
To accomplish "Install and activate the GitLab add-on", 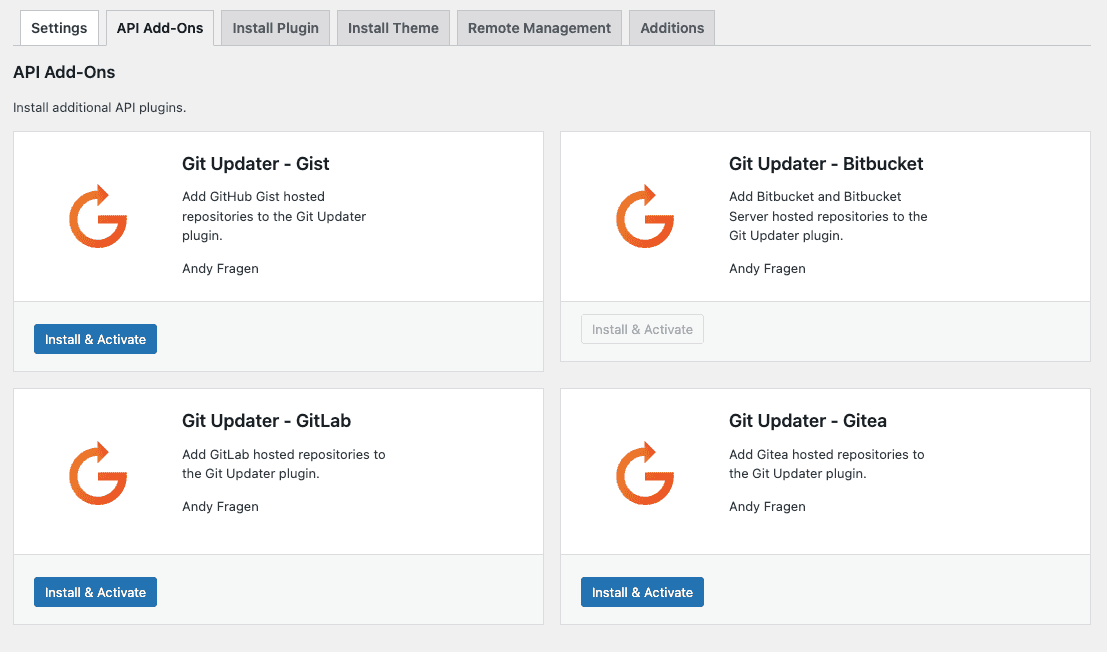I will 95,592.
